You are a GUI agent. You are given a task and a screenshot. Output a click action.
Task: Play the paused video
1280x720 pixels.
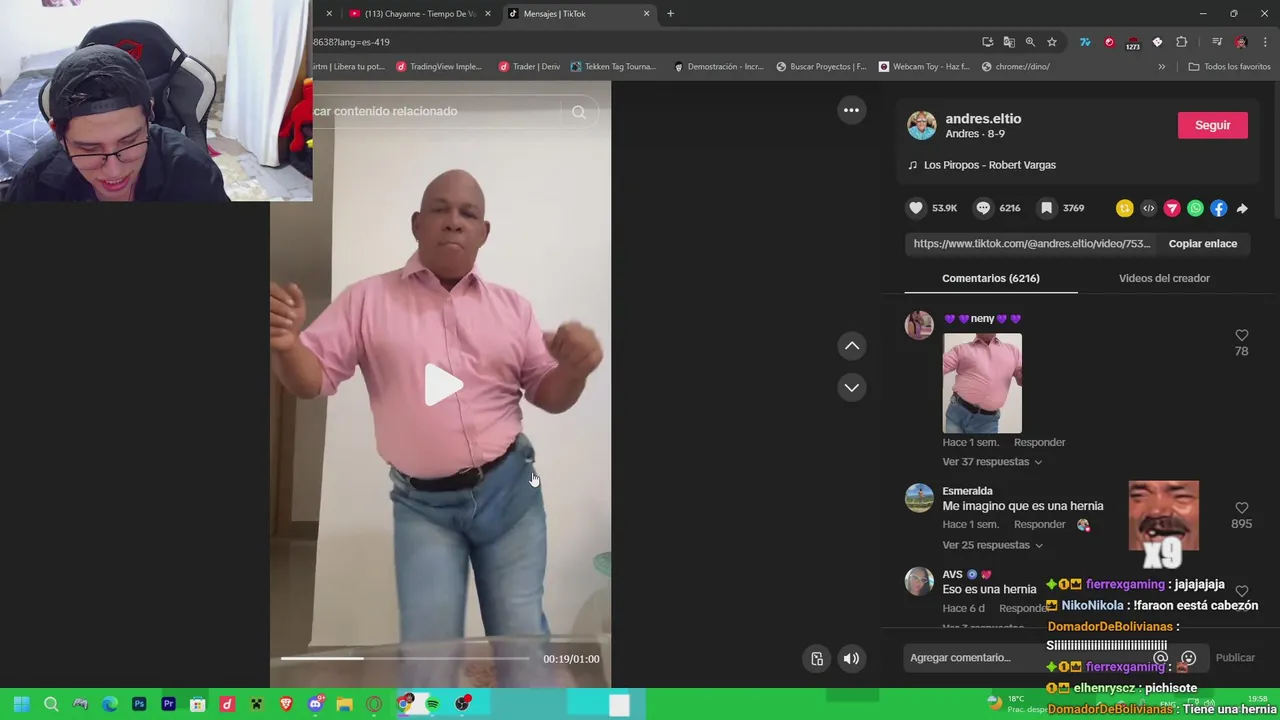coord(441,385)
